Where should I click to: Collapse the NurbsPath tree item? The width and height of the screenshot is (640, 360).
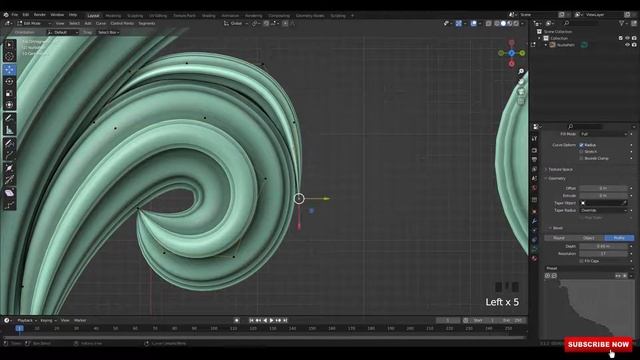coord(546,45)
